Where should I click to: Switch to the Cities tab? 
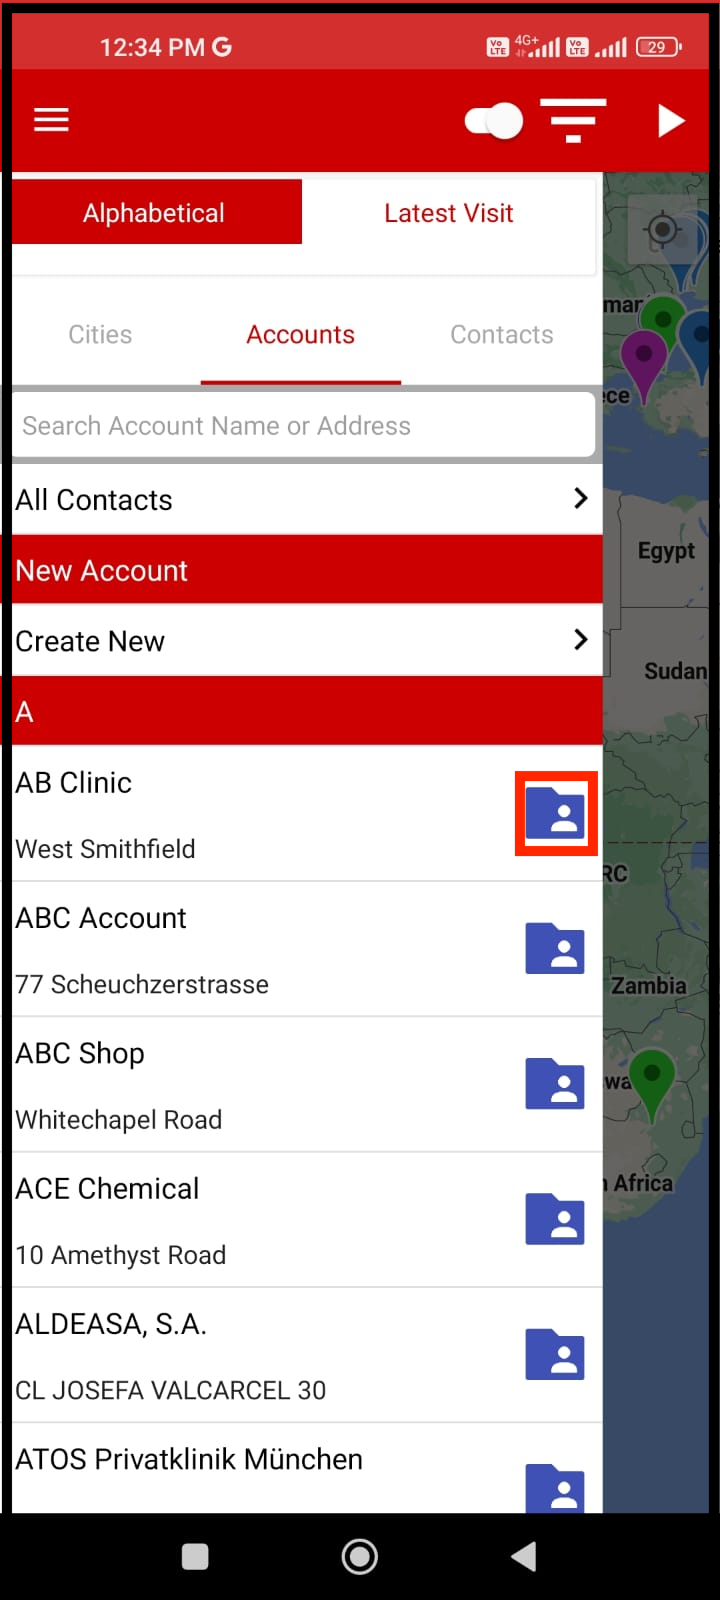pos(100,334)
